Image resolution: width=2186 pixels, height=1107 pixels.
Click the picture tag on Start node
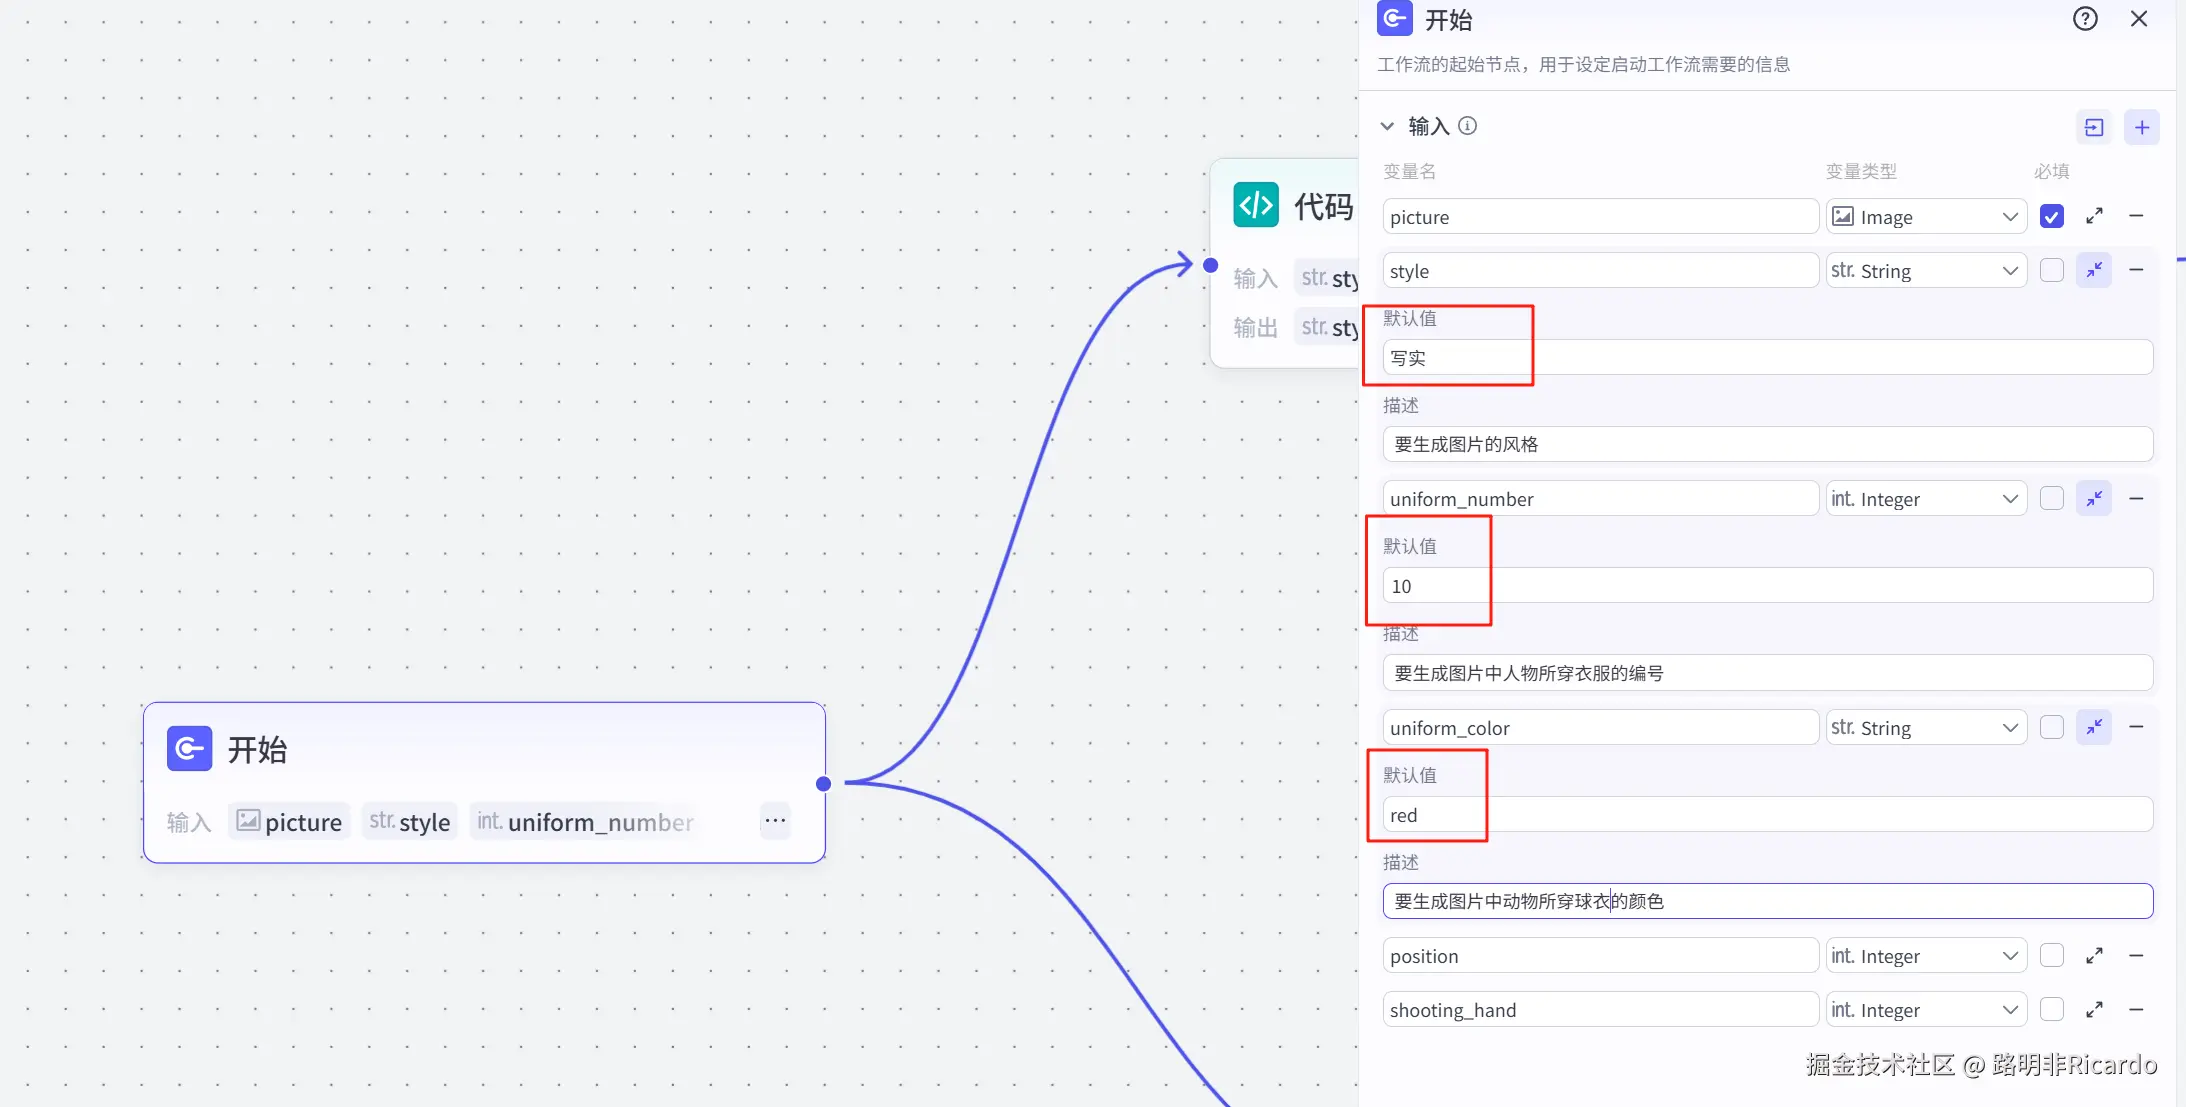coord(289,822)
